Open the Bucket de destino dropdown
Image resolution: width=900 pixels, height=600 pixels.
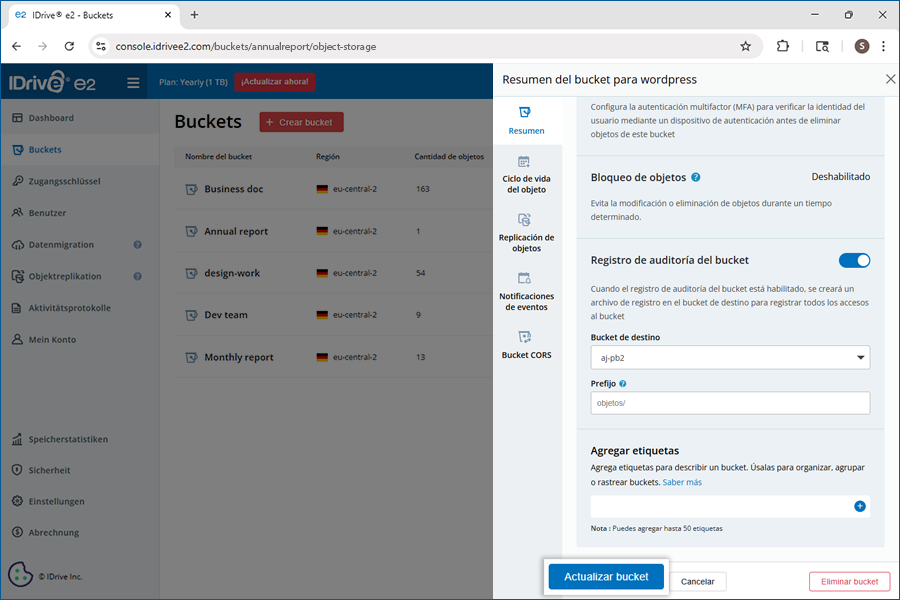[730, 358]
